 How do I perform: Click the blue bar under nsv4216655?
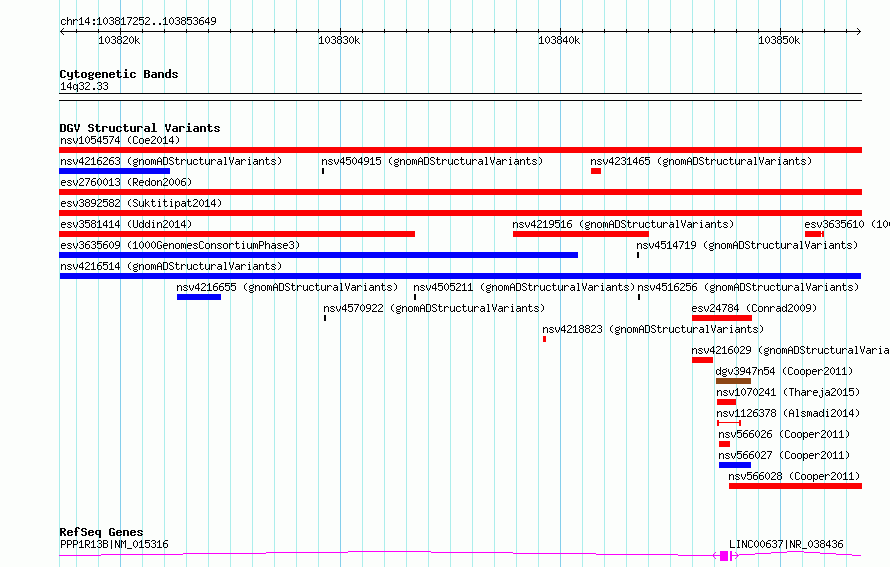tap(199, 297)
